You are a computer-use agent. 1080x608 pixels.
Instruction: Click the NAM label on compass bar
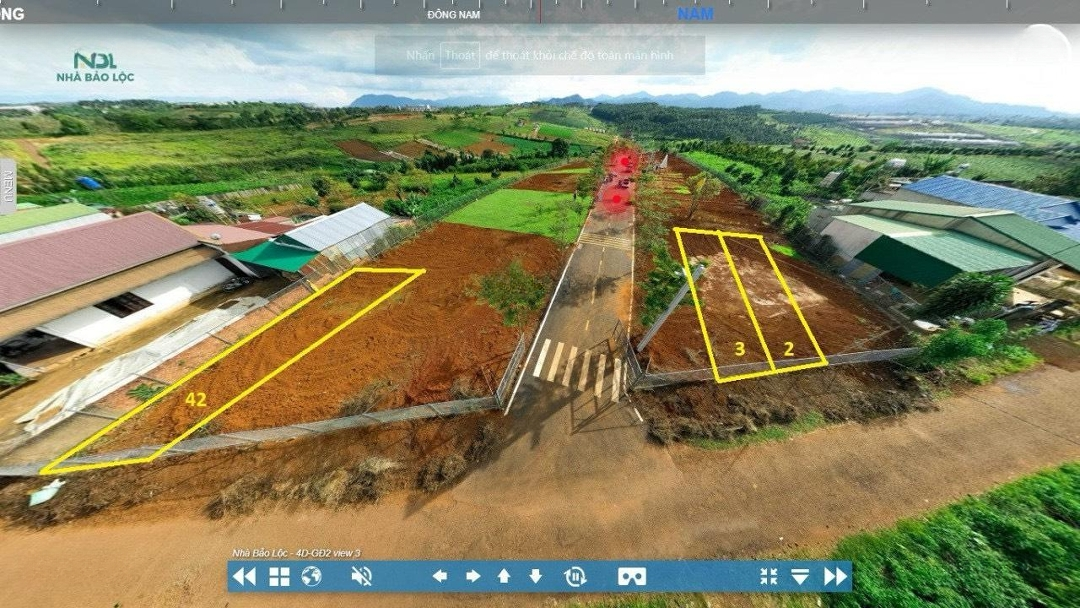[x=695, y=14]
